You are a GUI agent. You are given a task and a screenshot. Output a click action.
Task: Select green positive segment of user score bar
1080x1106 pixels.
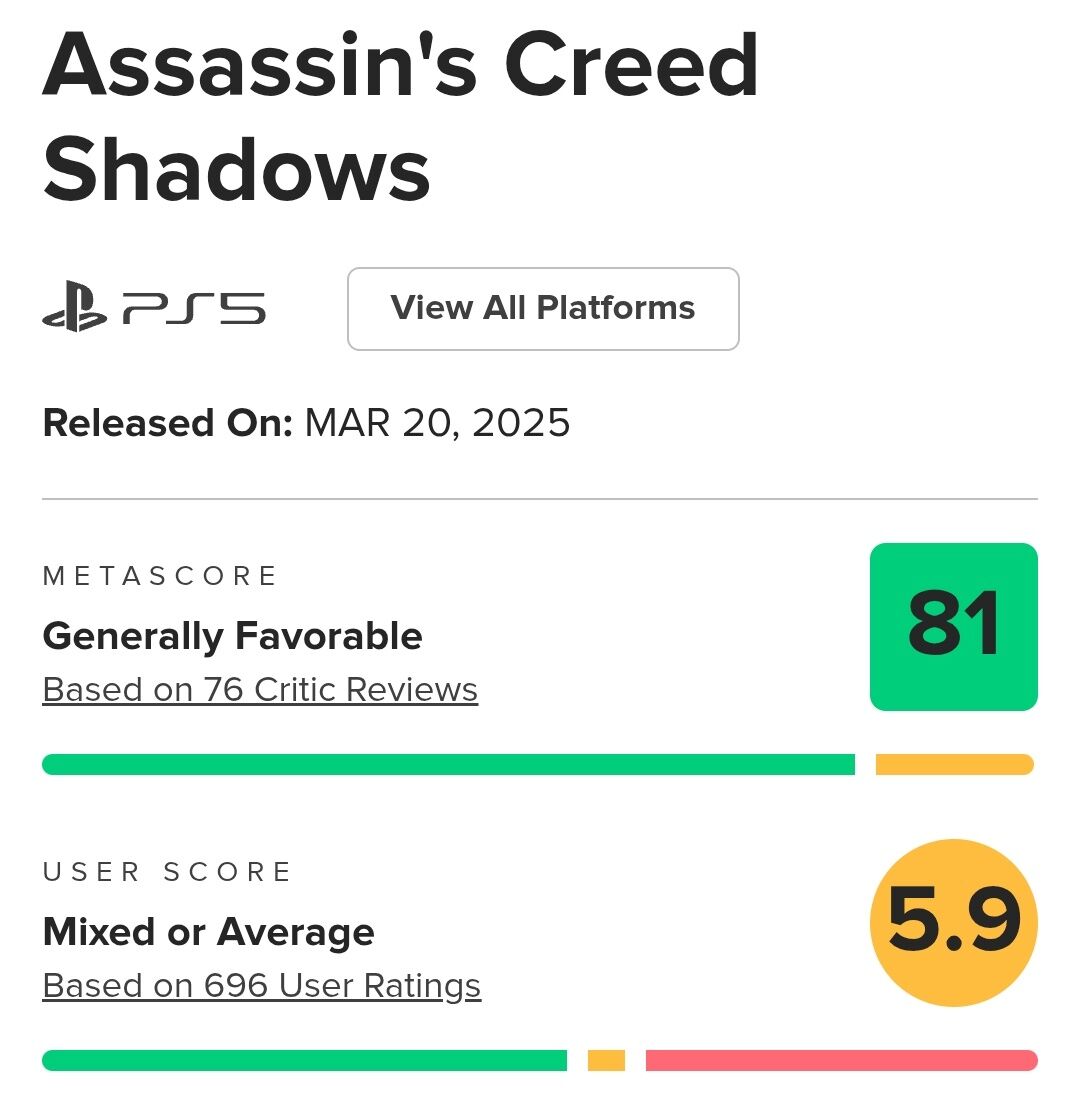click(304, 1060)
